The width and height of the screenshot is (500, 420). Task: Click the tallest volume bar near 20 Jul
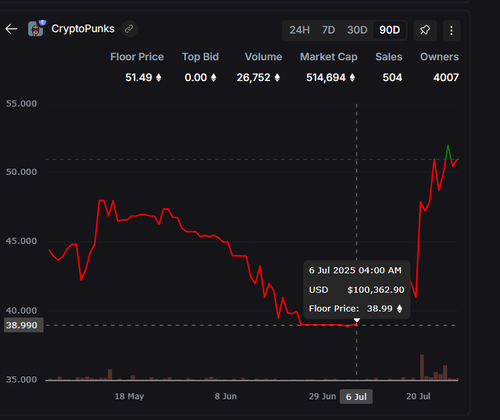pos(422,367)
